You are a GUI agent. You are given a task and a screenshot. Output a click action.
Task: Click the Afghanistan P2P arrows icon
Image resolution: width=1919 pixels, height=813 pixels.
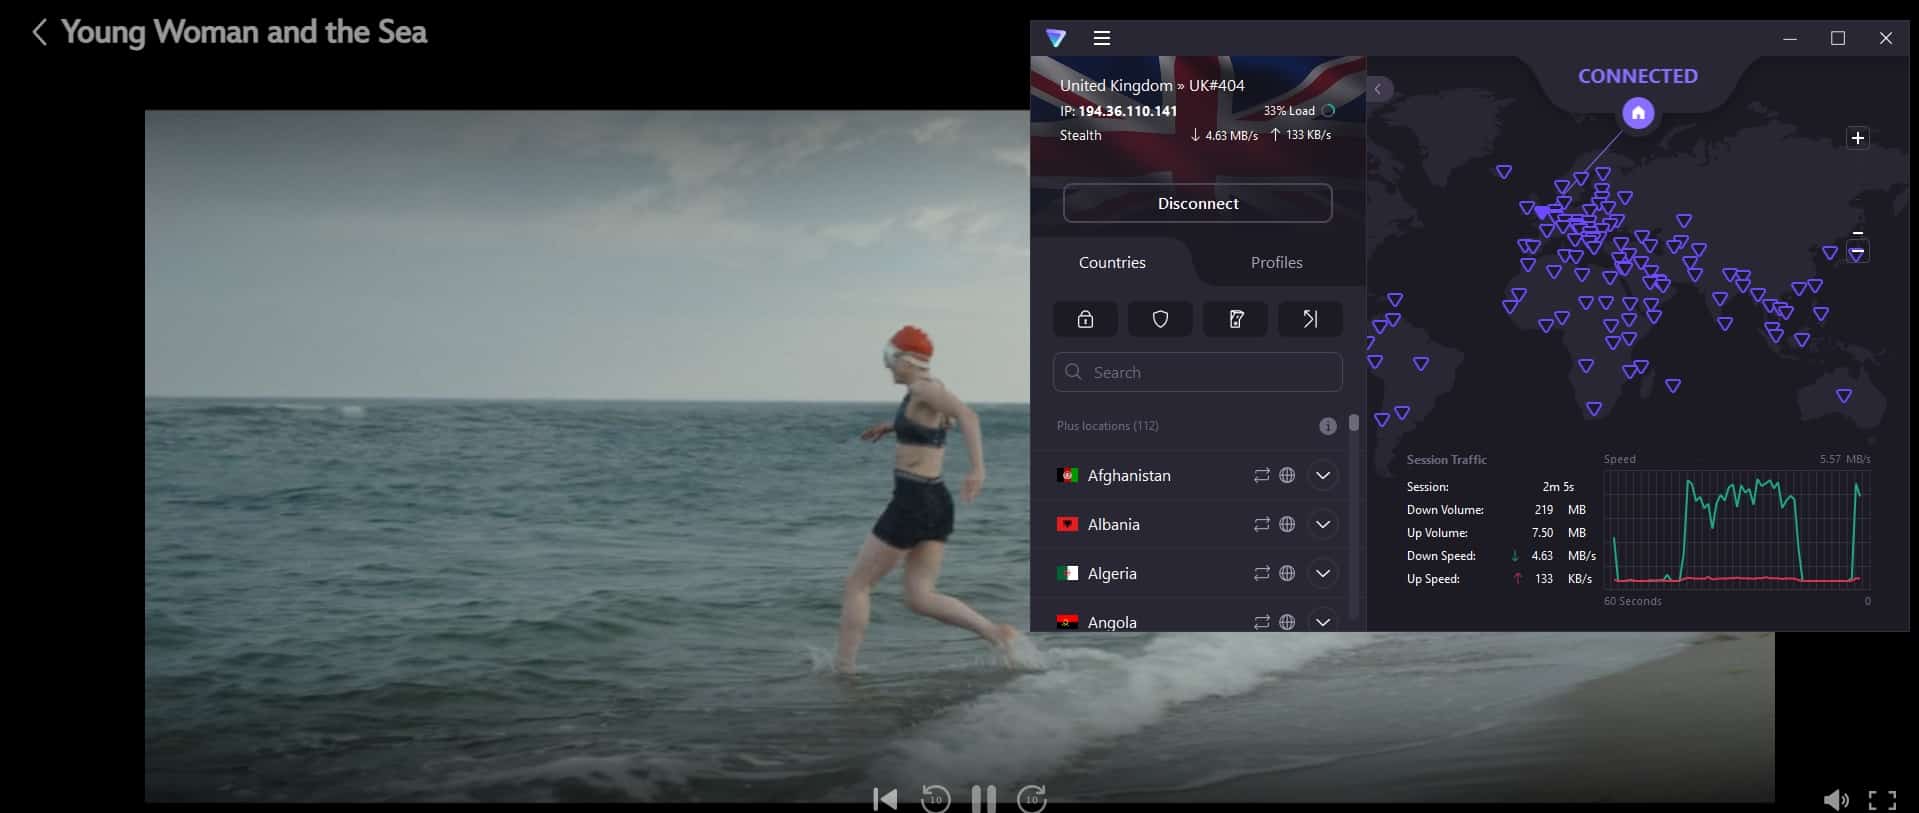(x=1261, y=475)
